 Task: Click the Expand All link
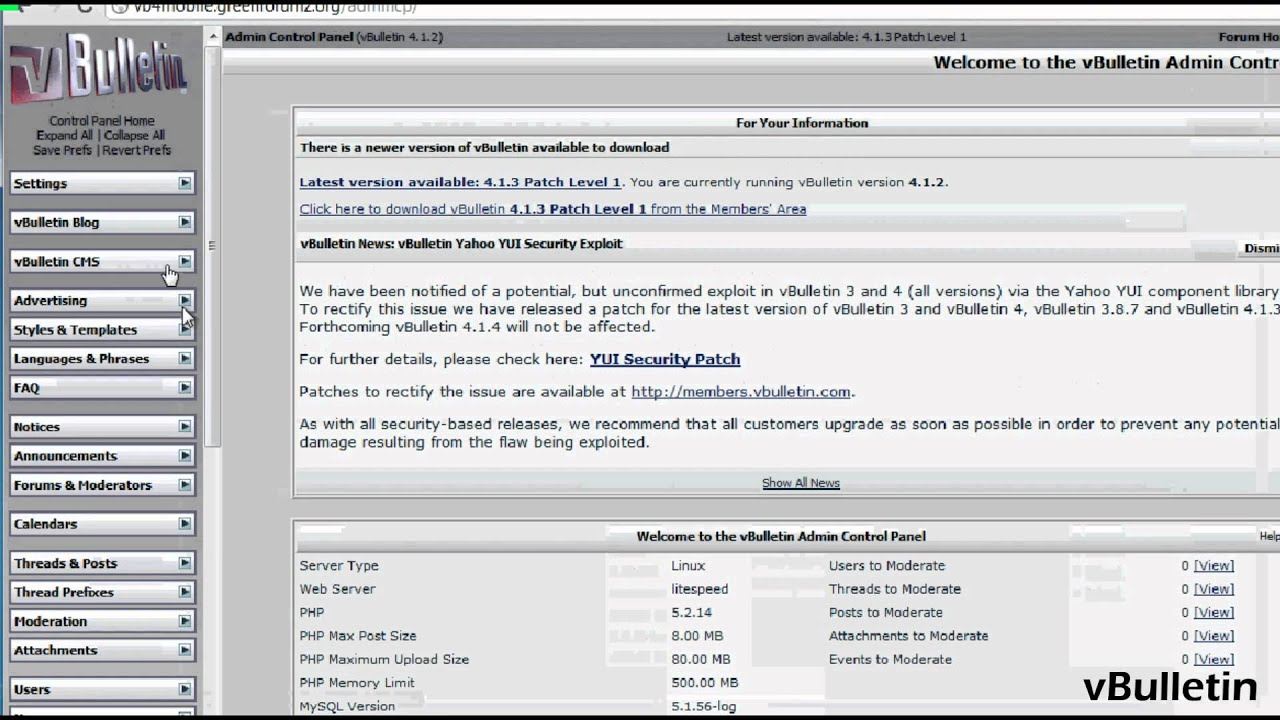pyautogui.click(x=64, y=136)
